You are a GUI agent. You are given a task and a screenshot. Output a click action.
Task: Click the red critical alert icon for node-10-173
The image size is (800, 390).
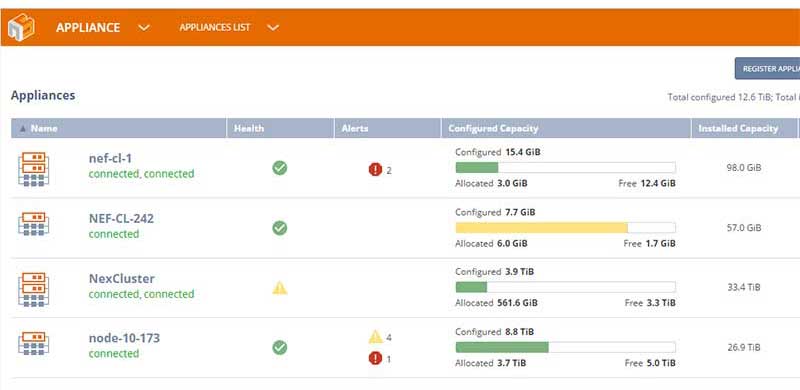click(x=376, y=359)
